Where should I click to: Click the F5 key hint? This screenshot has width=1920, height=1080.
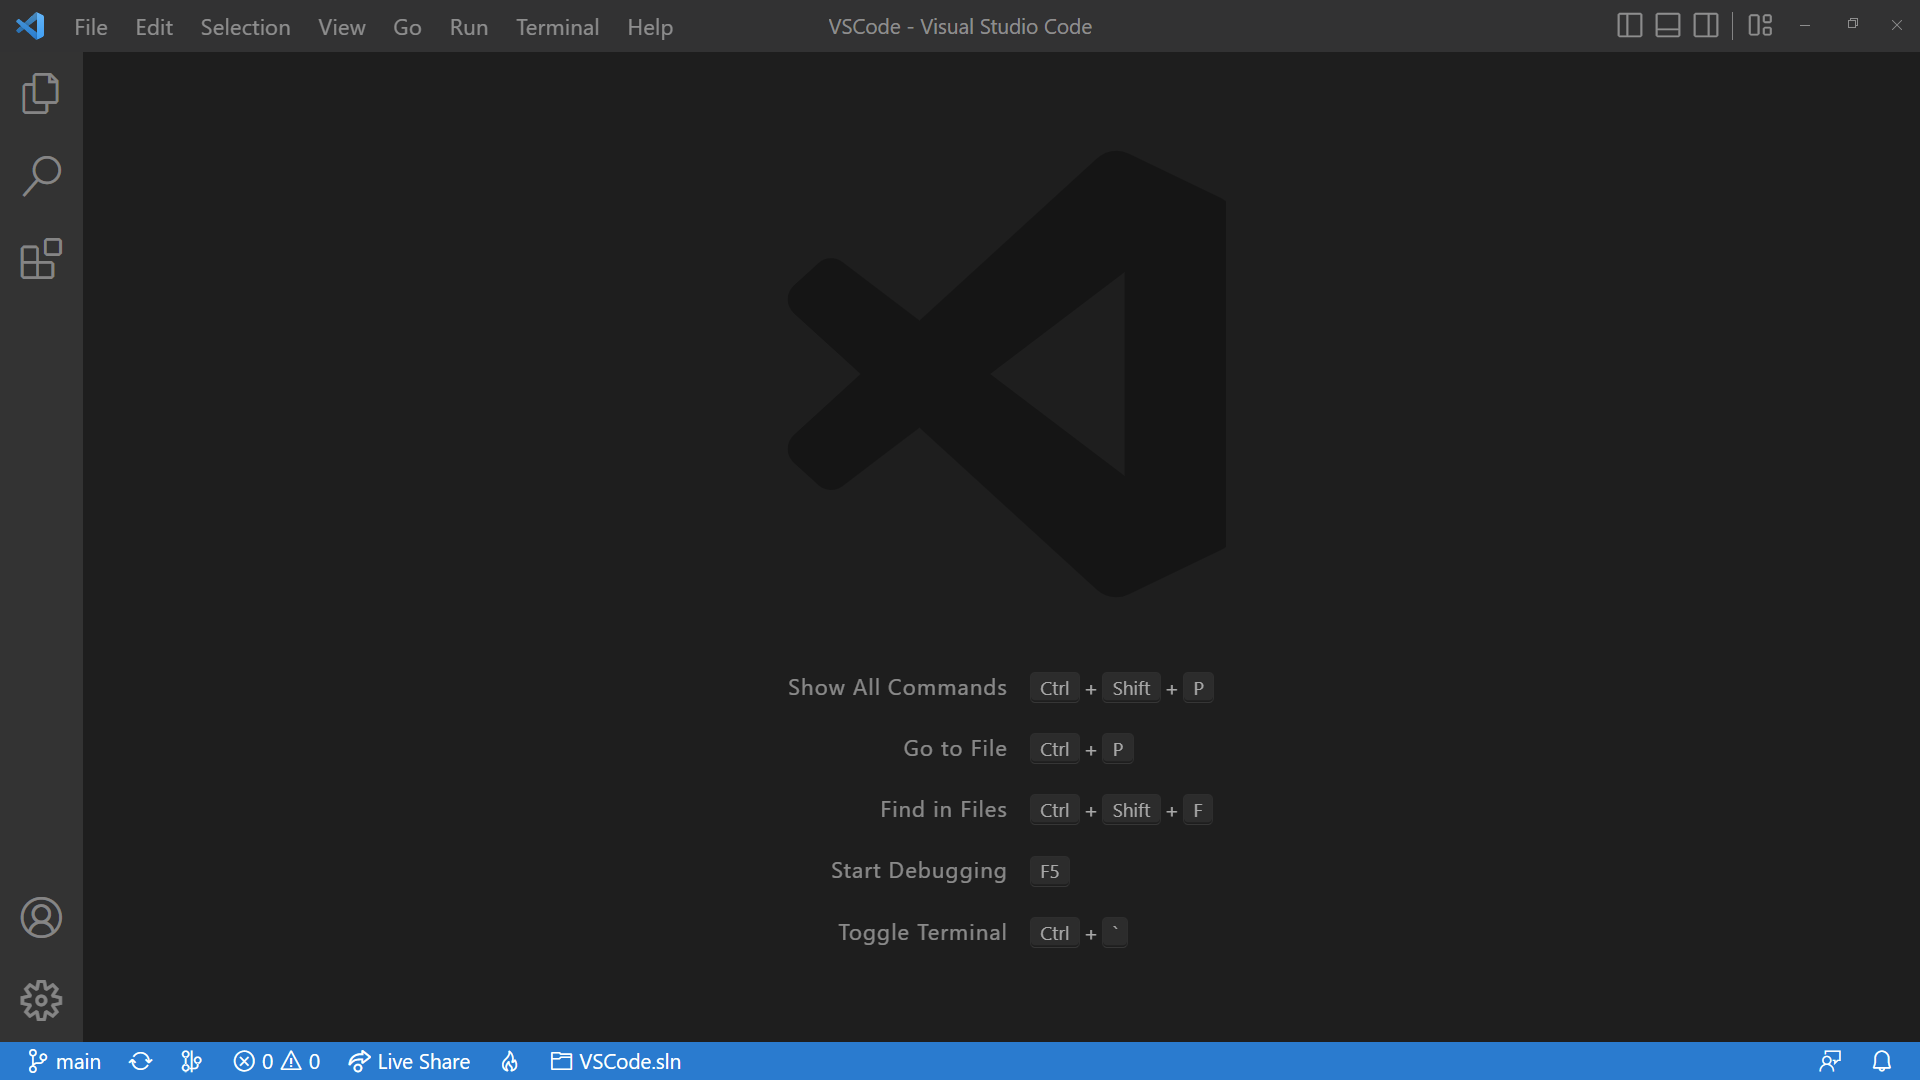pyautogui.click(x=1049, y=871)
